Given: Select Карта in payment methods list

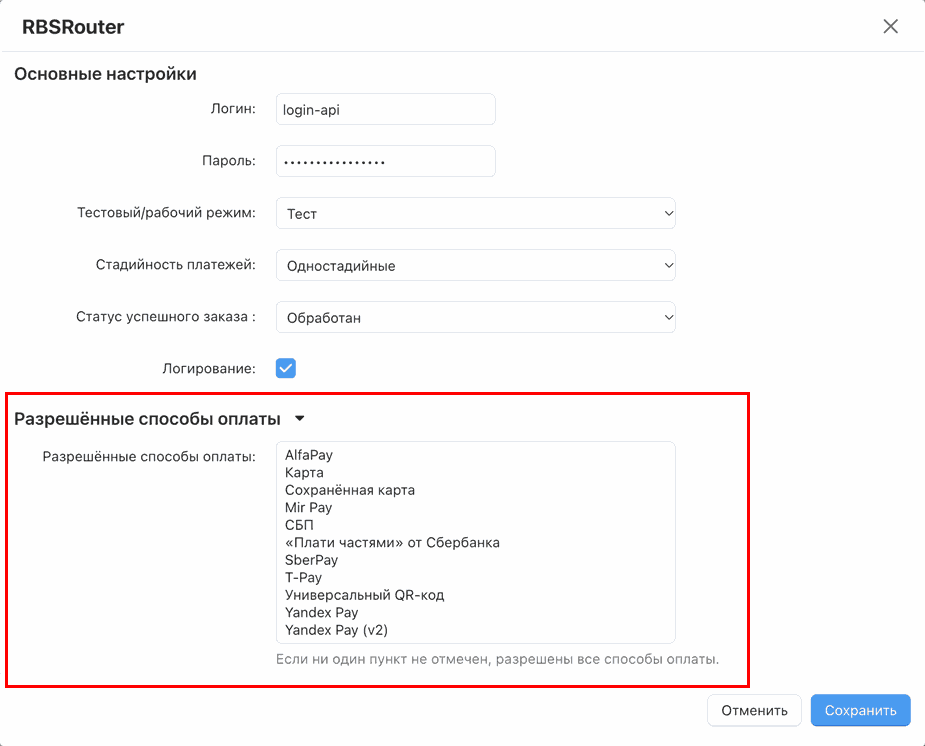Looking at the screenshot, I should tap(475, 473).
